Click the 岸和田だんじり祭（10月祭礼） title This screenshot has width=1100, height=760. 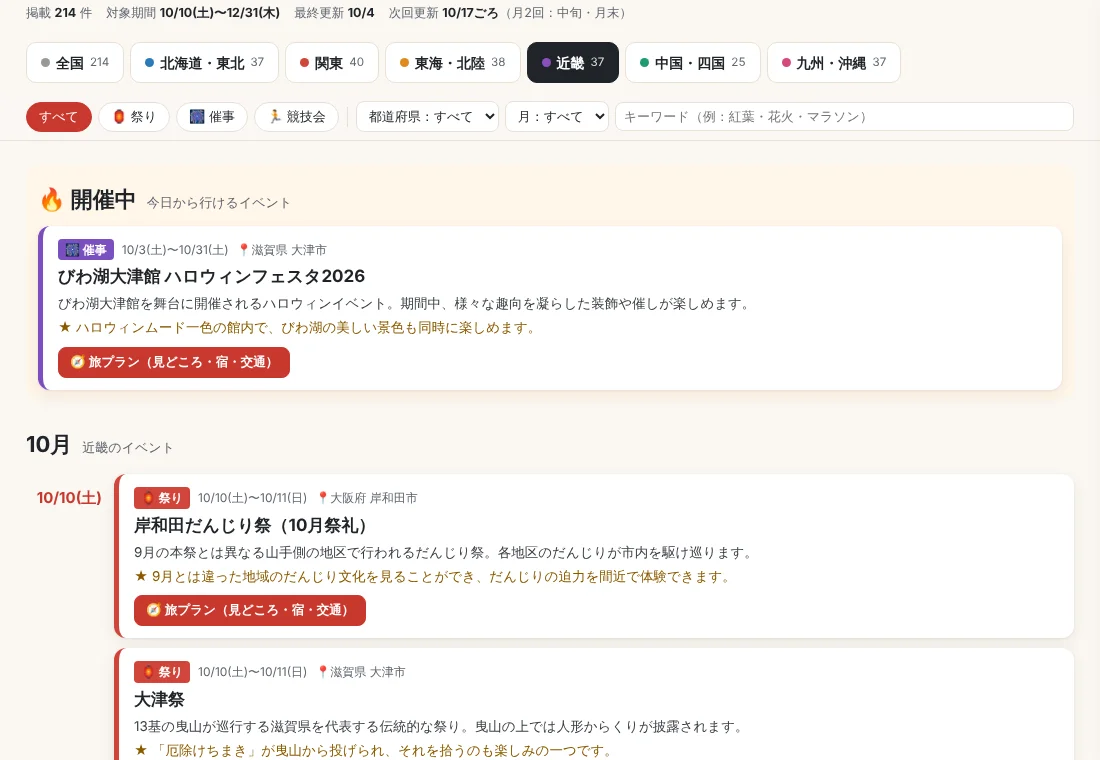click(x=250, y=526)
